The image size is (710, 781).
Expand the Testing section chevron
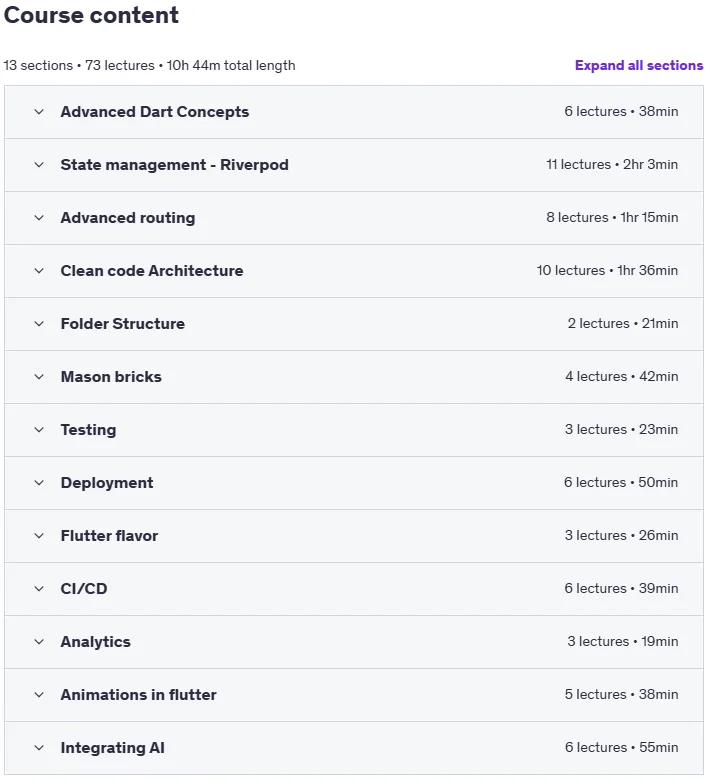point(39,430)
